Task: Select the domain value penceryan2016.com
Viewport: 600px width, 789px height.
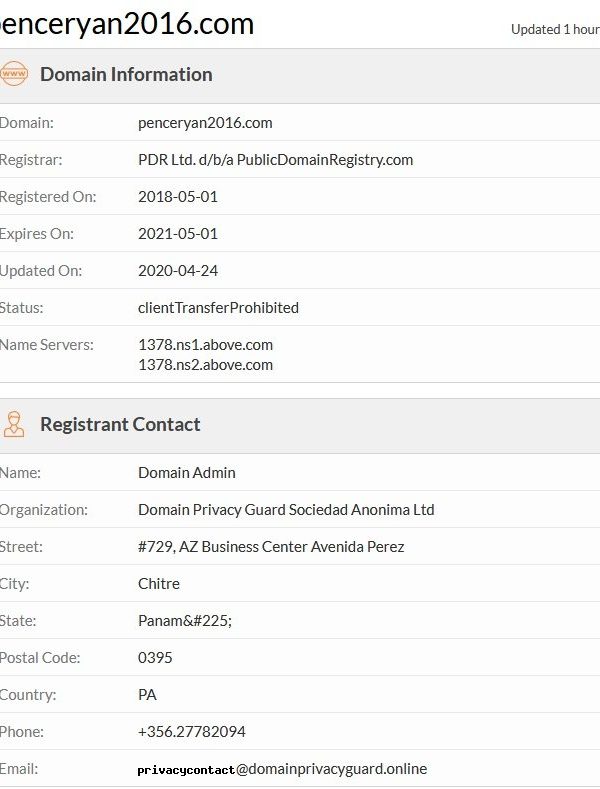Action: point(205,123)
